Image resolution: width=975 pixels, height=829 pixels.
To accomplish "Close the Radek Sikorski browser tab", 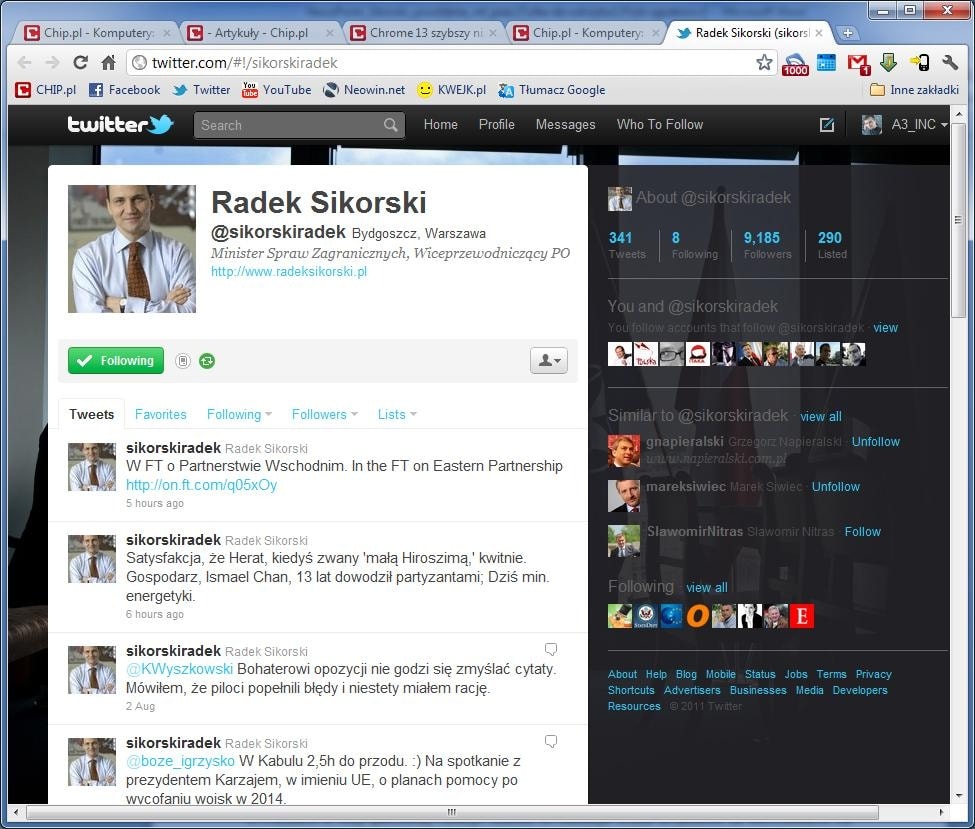I will pos(819,33).
